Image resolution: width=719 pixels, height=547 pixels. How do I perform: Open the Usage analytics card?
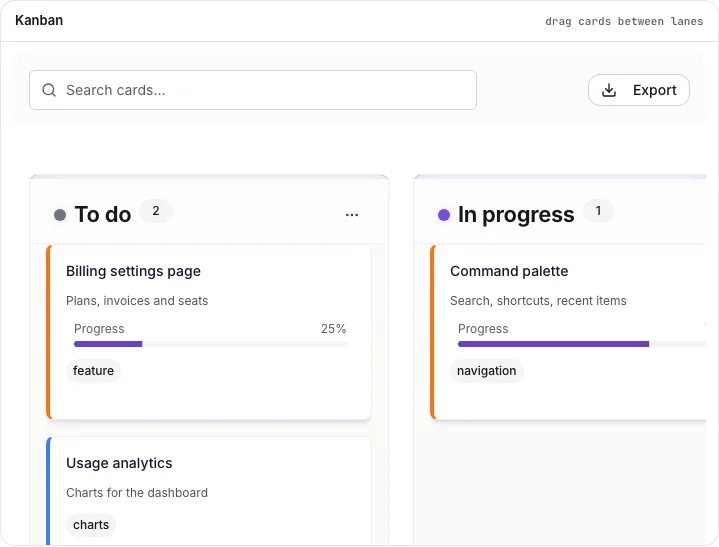(209, 492)
